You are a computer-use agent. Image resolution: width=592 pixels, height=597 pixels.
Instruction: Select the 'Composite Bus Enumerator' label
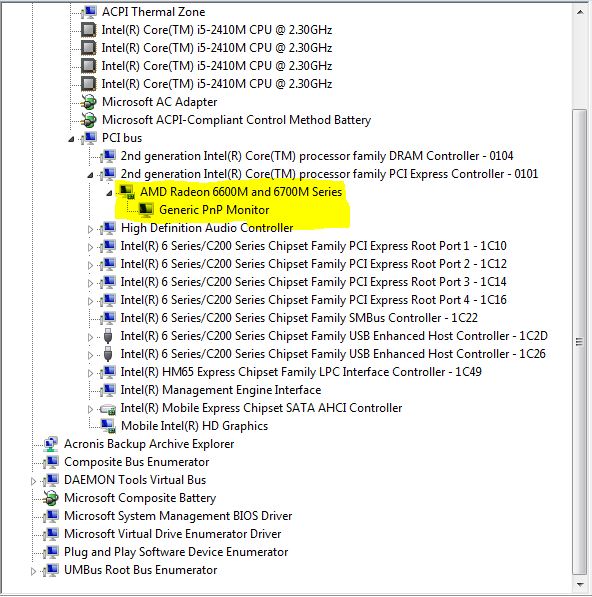pyautogui.click(x=136, y=462)
